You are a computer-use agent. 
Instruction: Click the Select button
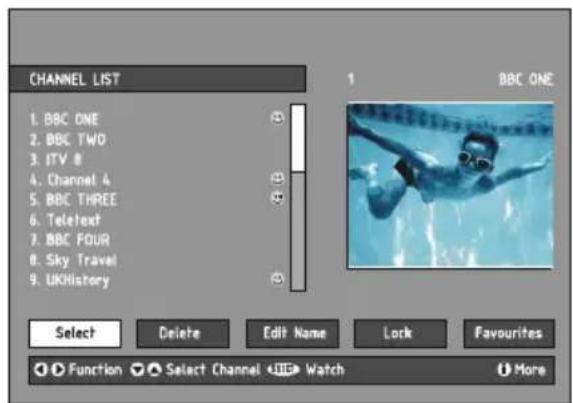[x=75, y=333]
